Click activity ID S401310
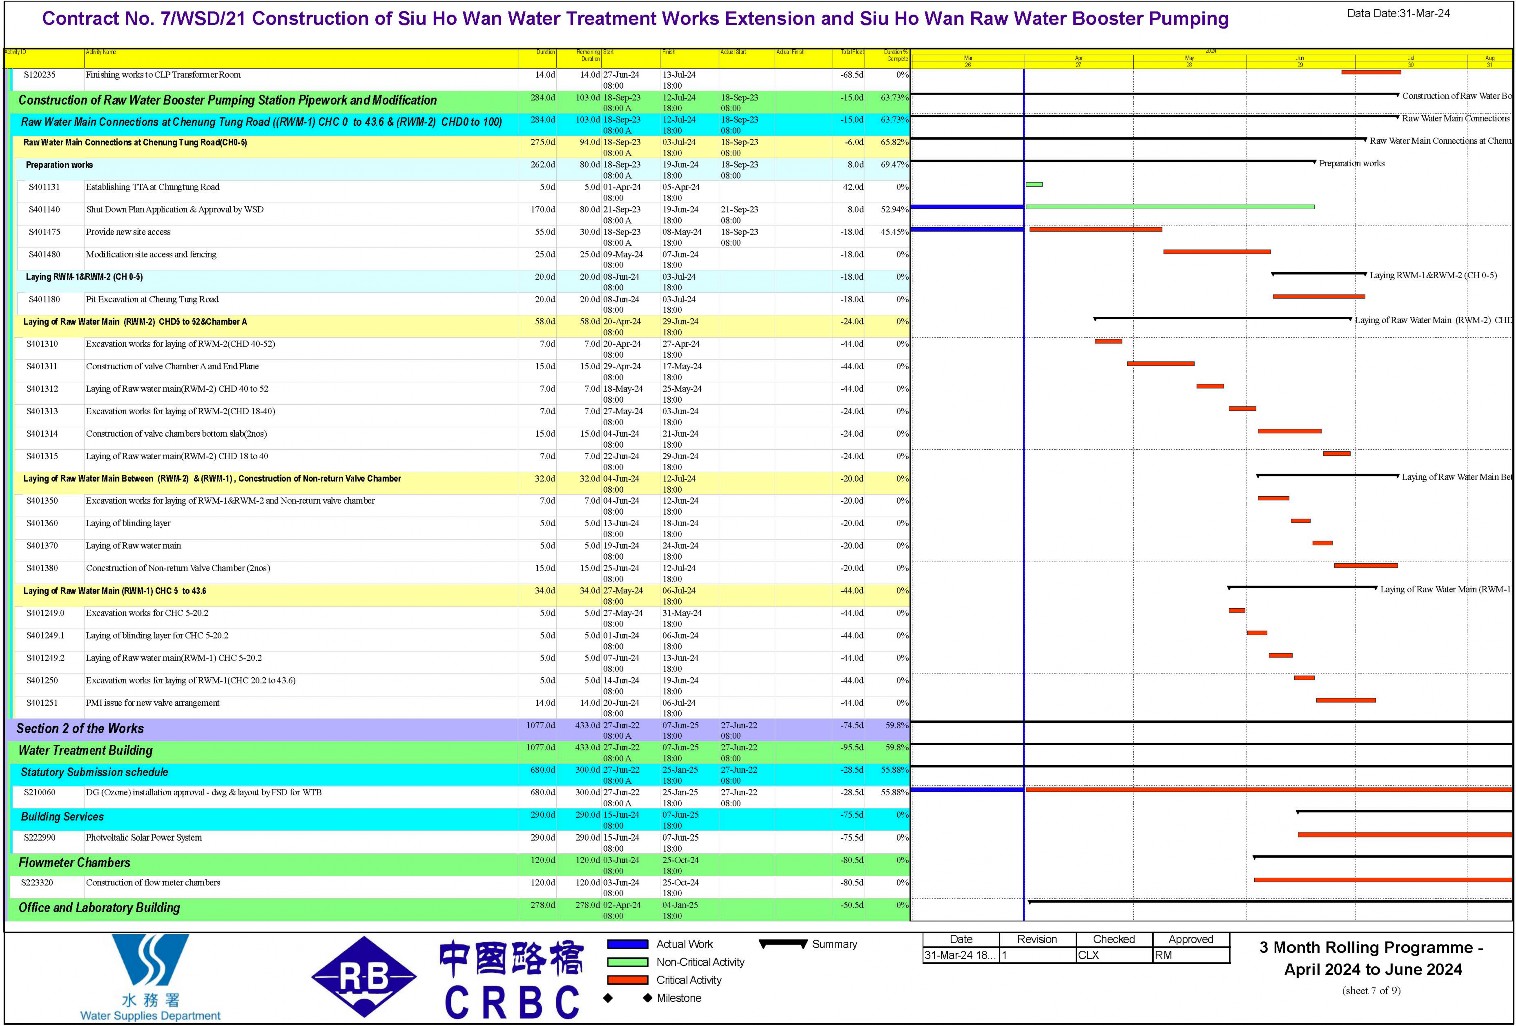Image resolution: width=1516 pixels, height=1026 pixels. tap(42, 344)
